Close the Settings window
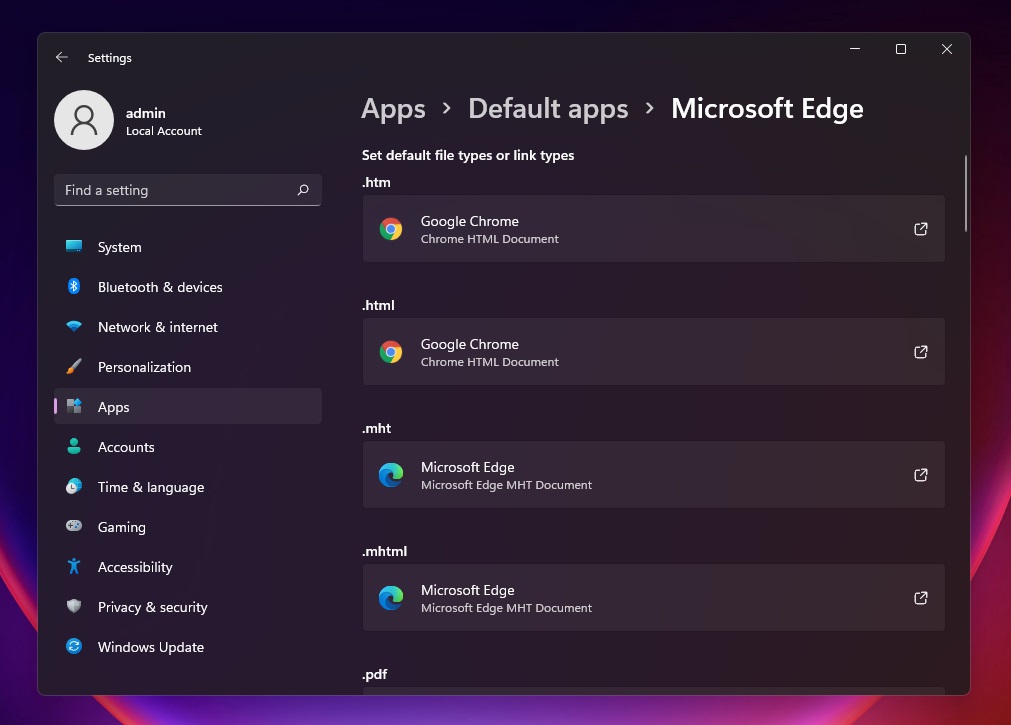 click(947, 49)
